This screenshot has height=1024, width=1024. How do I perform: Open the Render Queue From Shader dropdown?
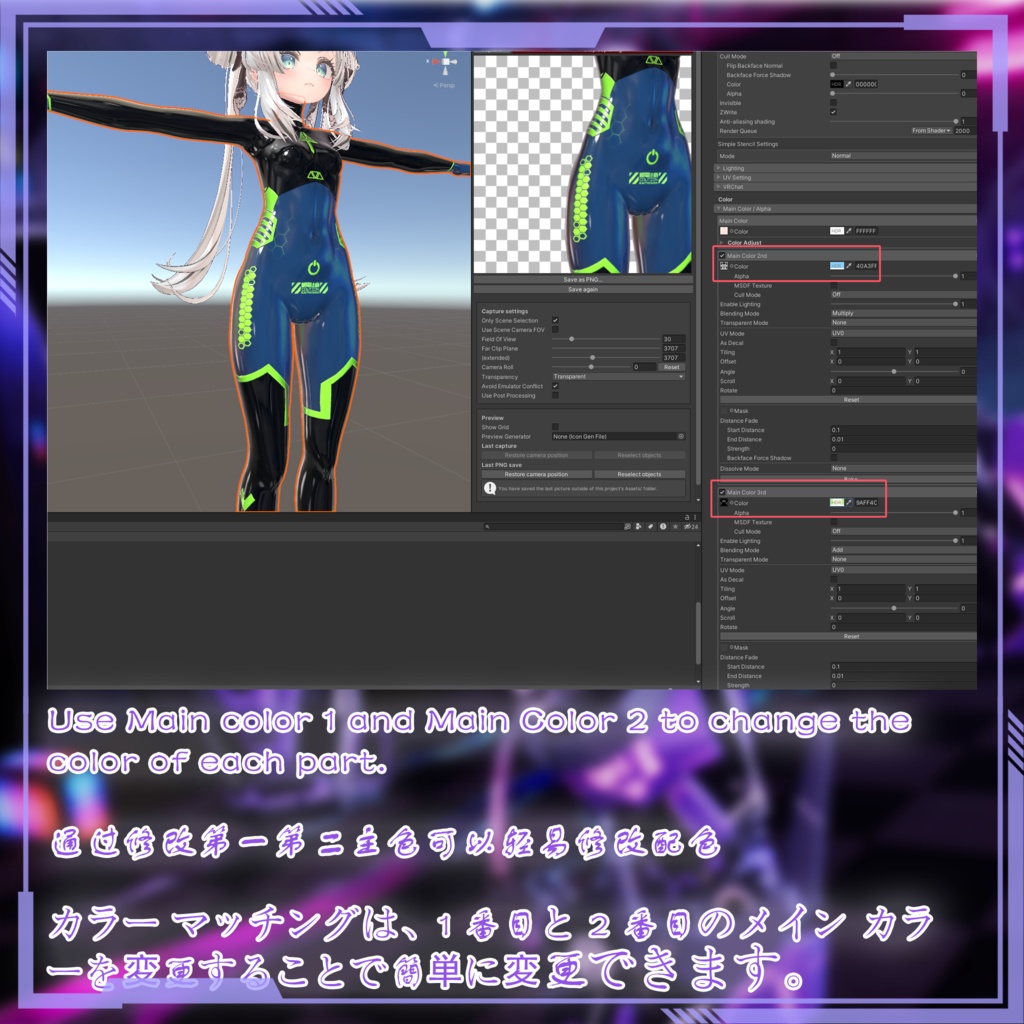pos(931,131)
